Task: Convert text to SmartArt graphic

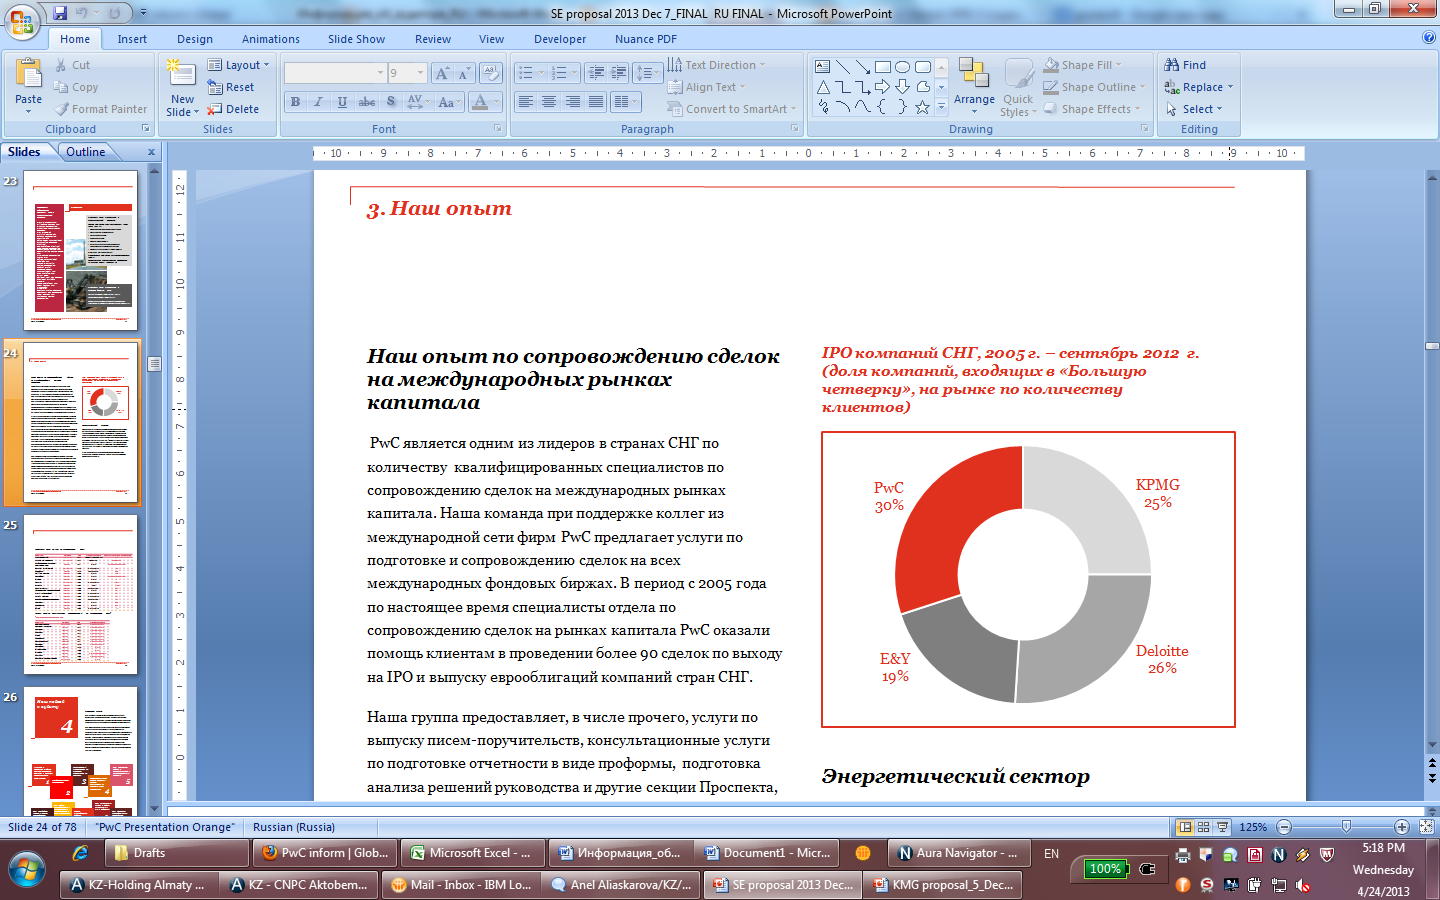Action: click(732, 109)
